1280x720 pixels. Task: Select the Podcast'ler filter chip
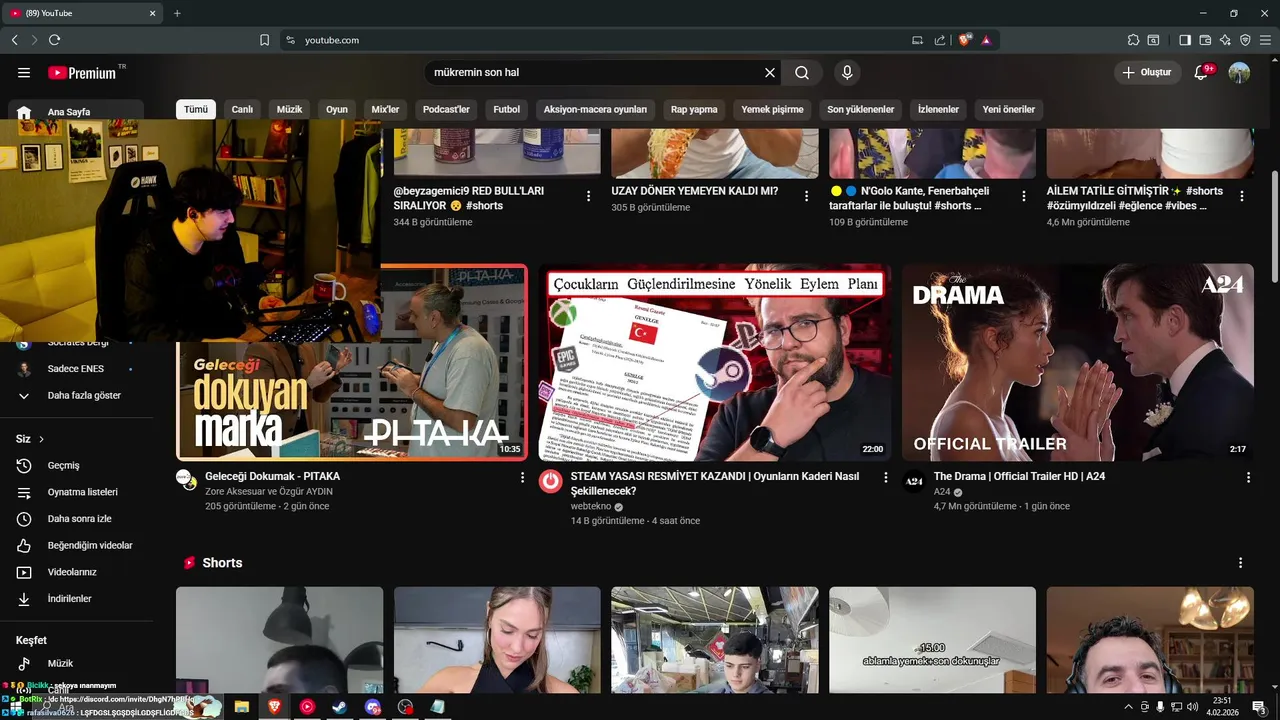click(x=446, y=109)
